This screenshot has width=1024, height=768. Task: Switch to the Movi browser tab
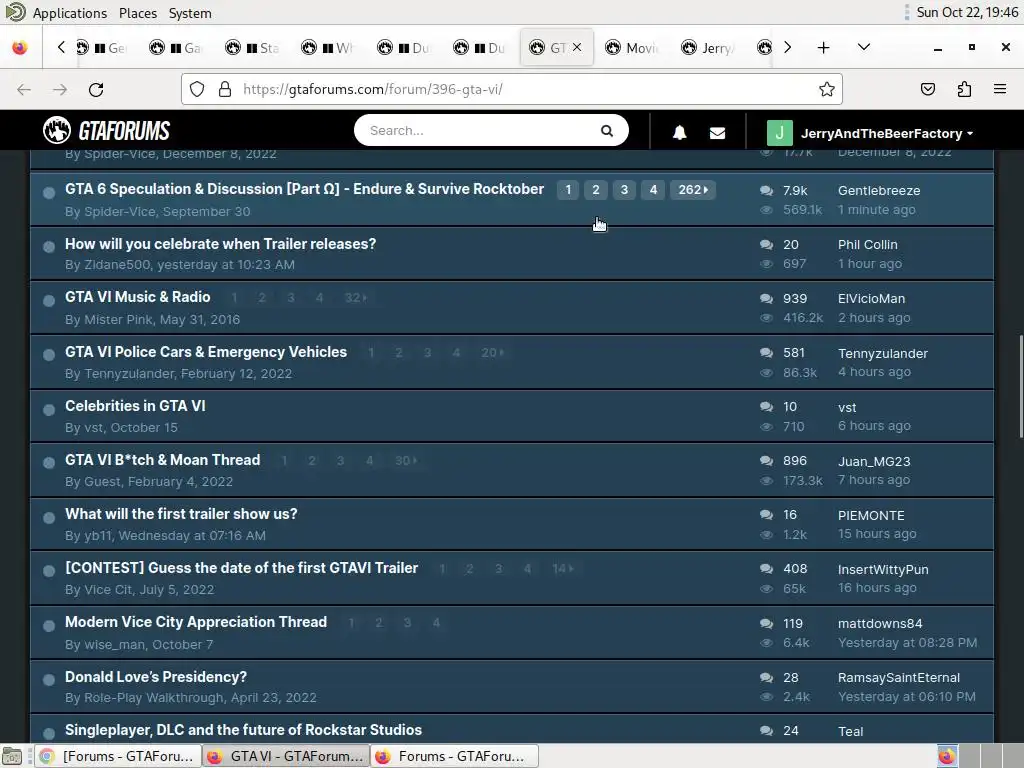click(632, 48)
